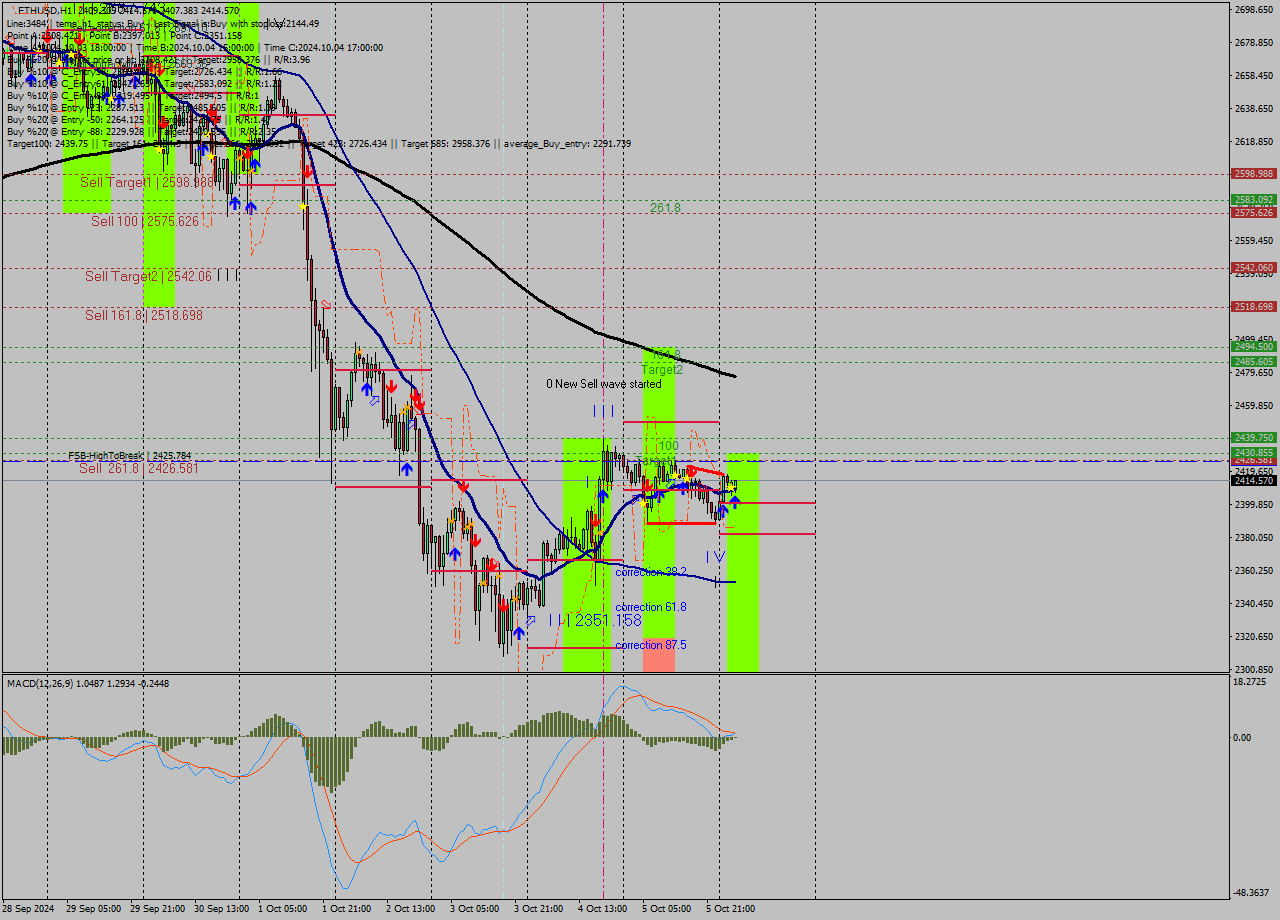
Task: Click the 'Target100: 2439.75' info text
Action: [x=49, y=144]
